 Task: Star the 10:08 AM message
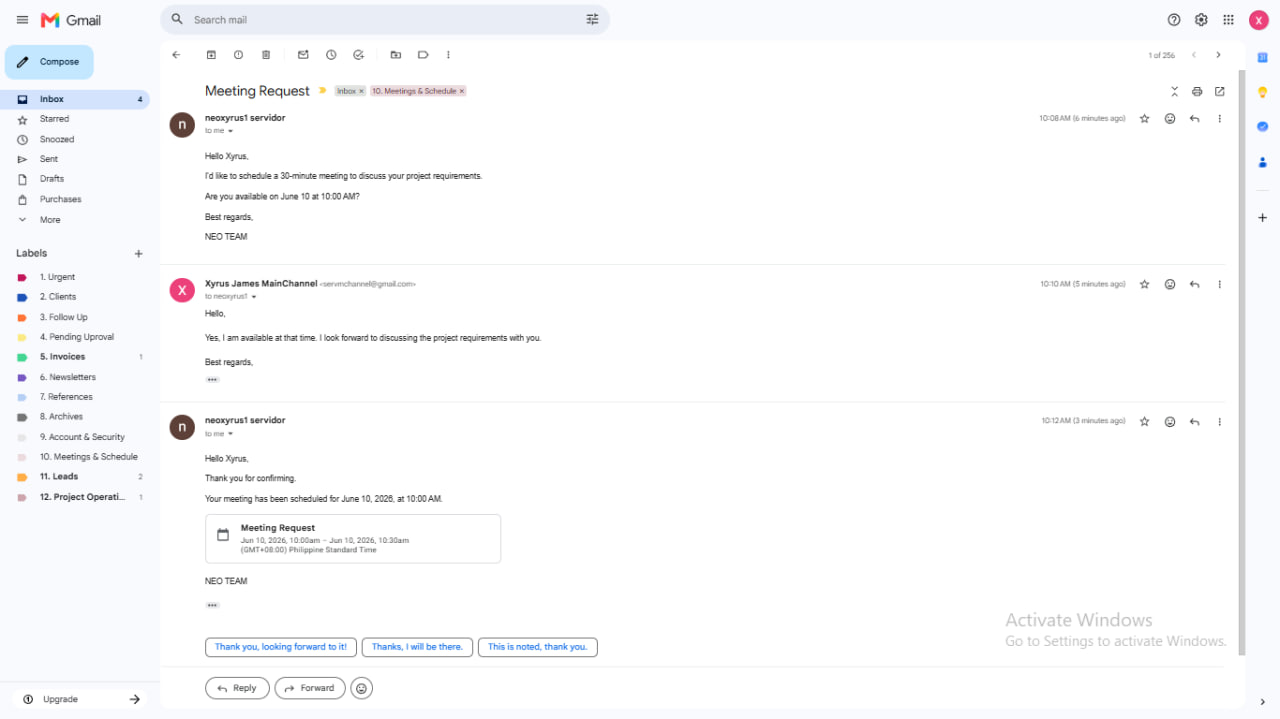coord(1145,118)
